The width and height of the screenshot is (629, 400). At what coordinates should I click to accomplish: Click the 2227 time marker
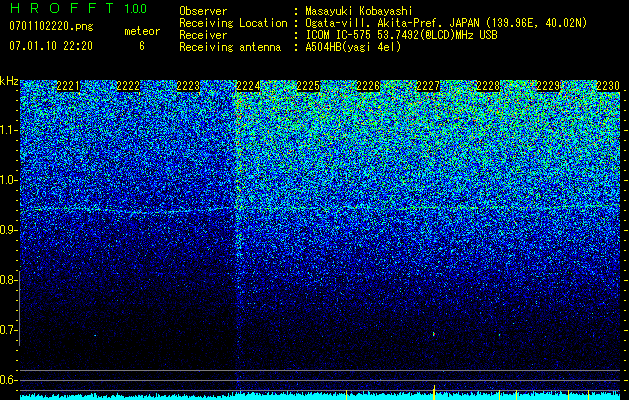click(x=428, y=86)
